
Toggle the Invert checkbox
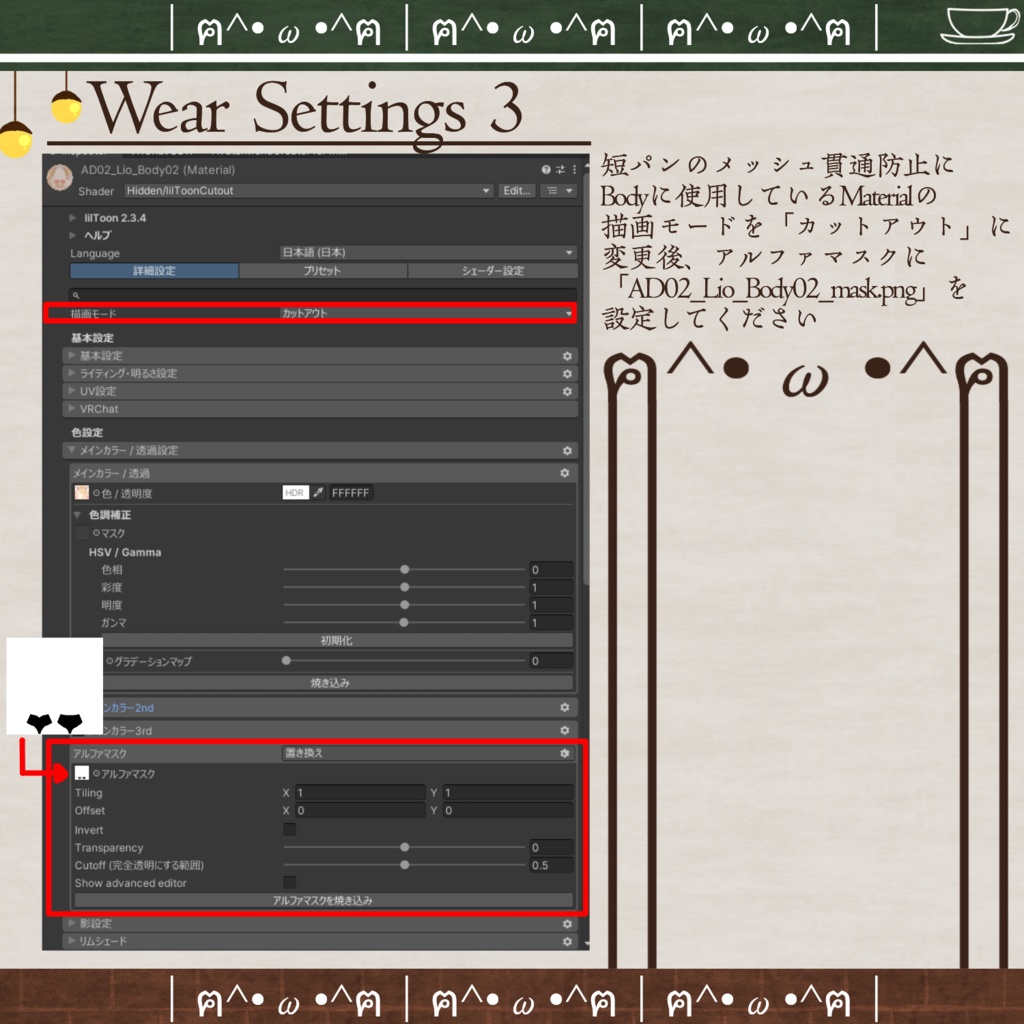click(289, 829)
